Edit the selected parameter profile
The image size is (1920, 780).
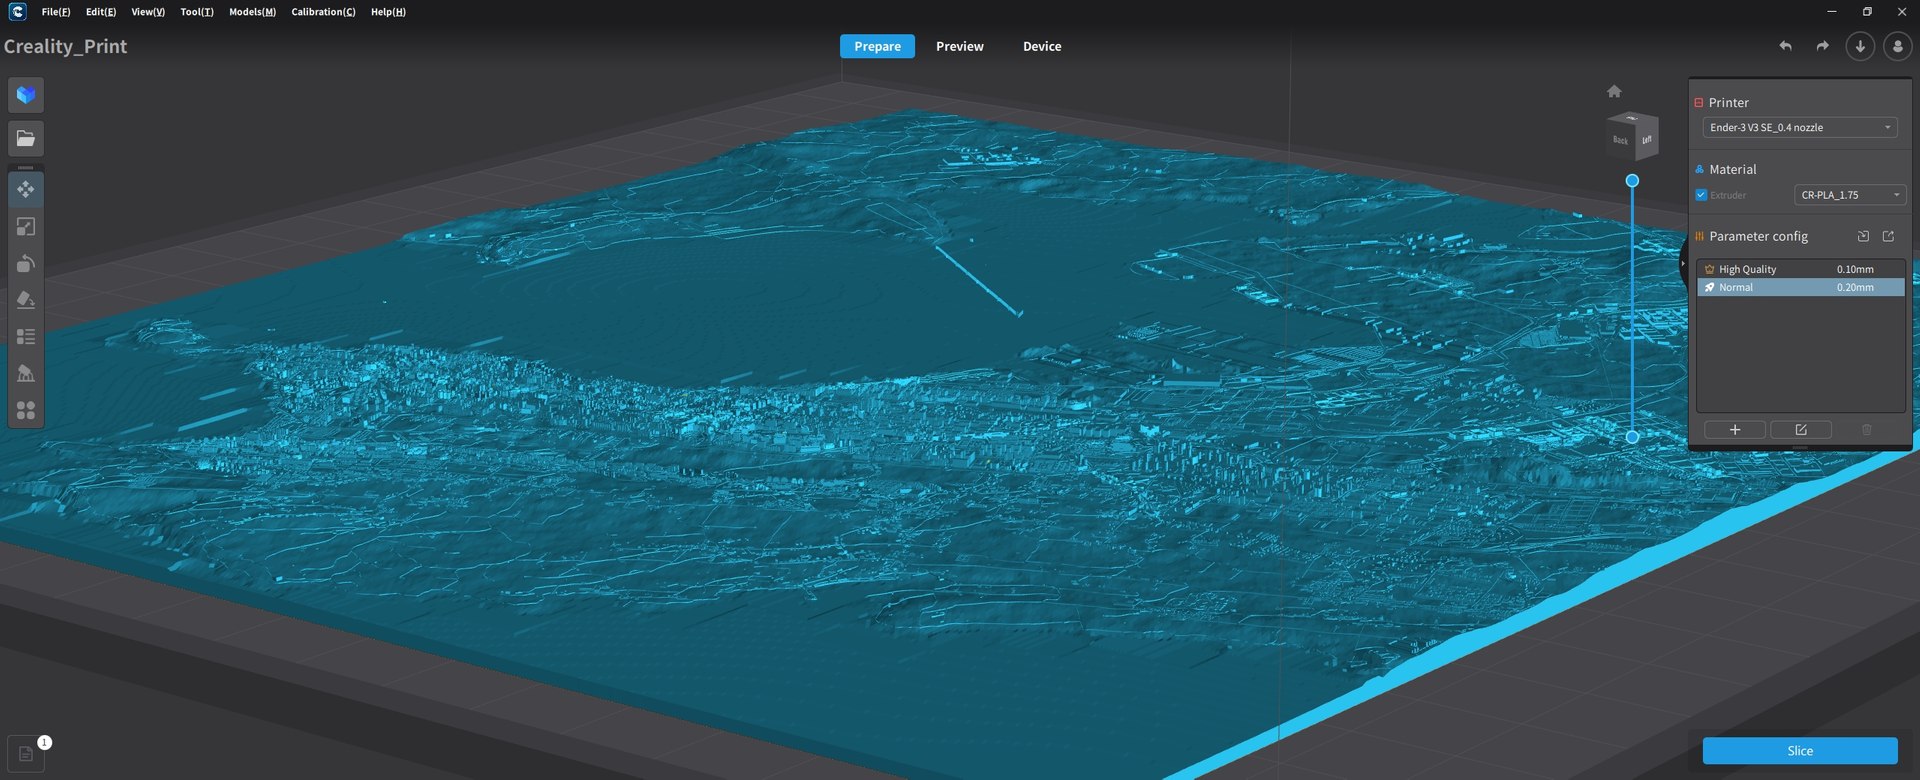tap(1801, 430)
